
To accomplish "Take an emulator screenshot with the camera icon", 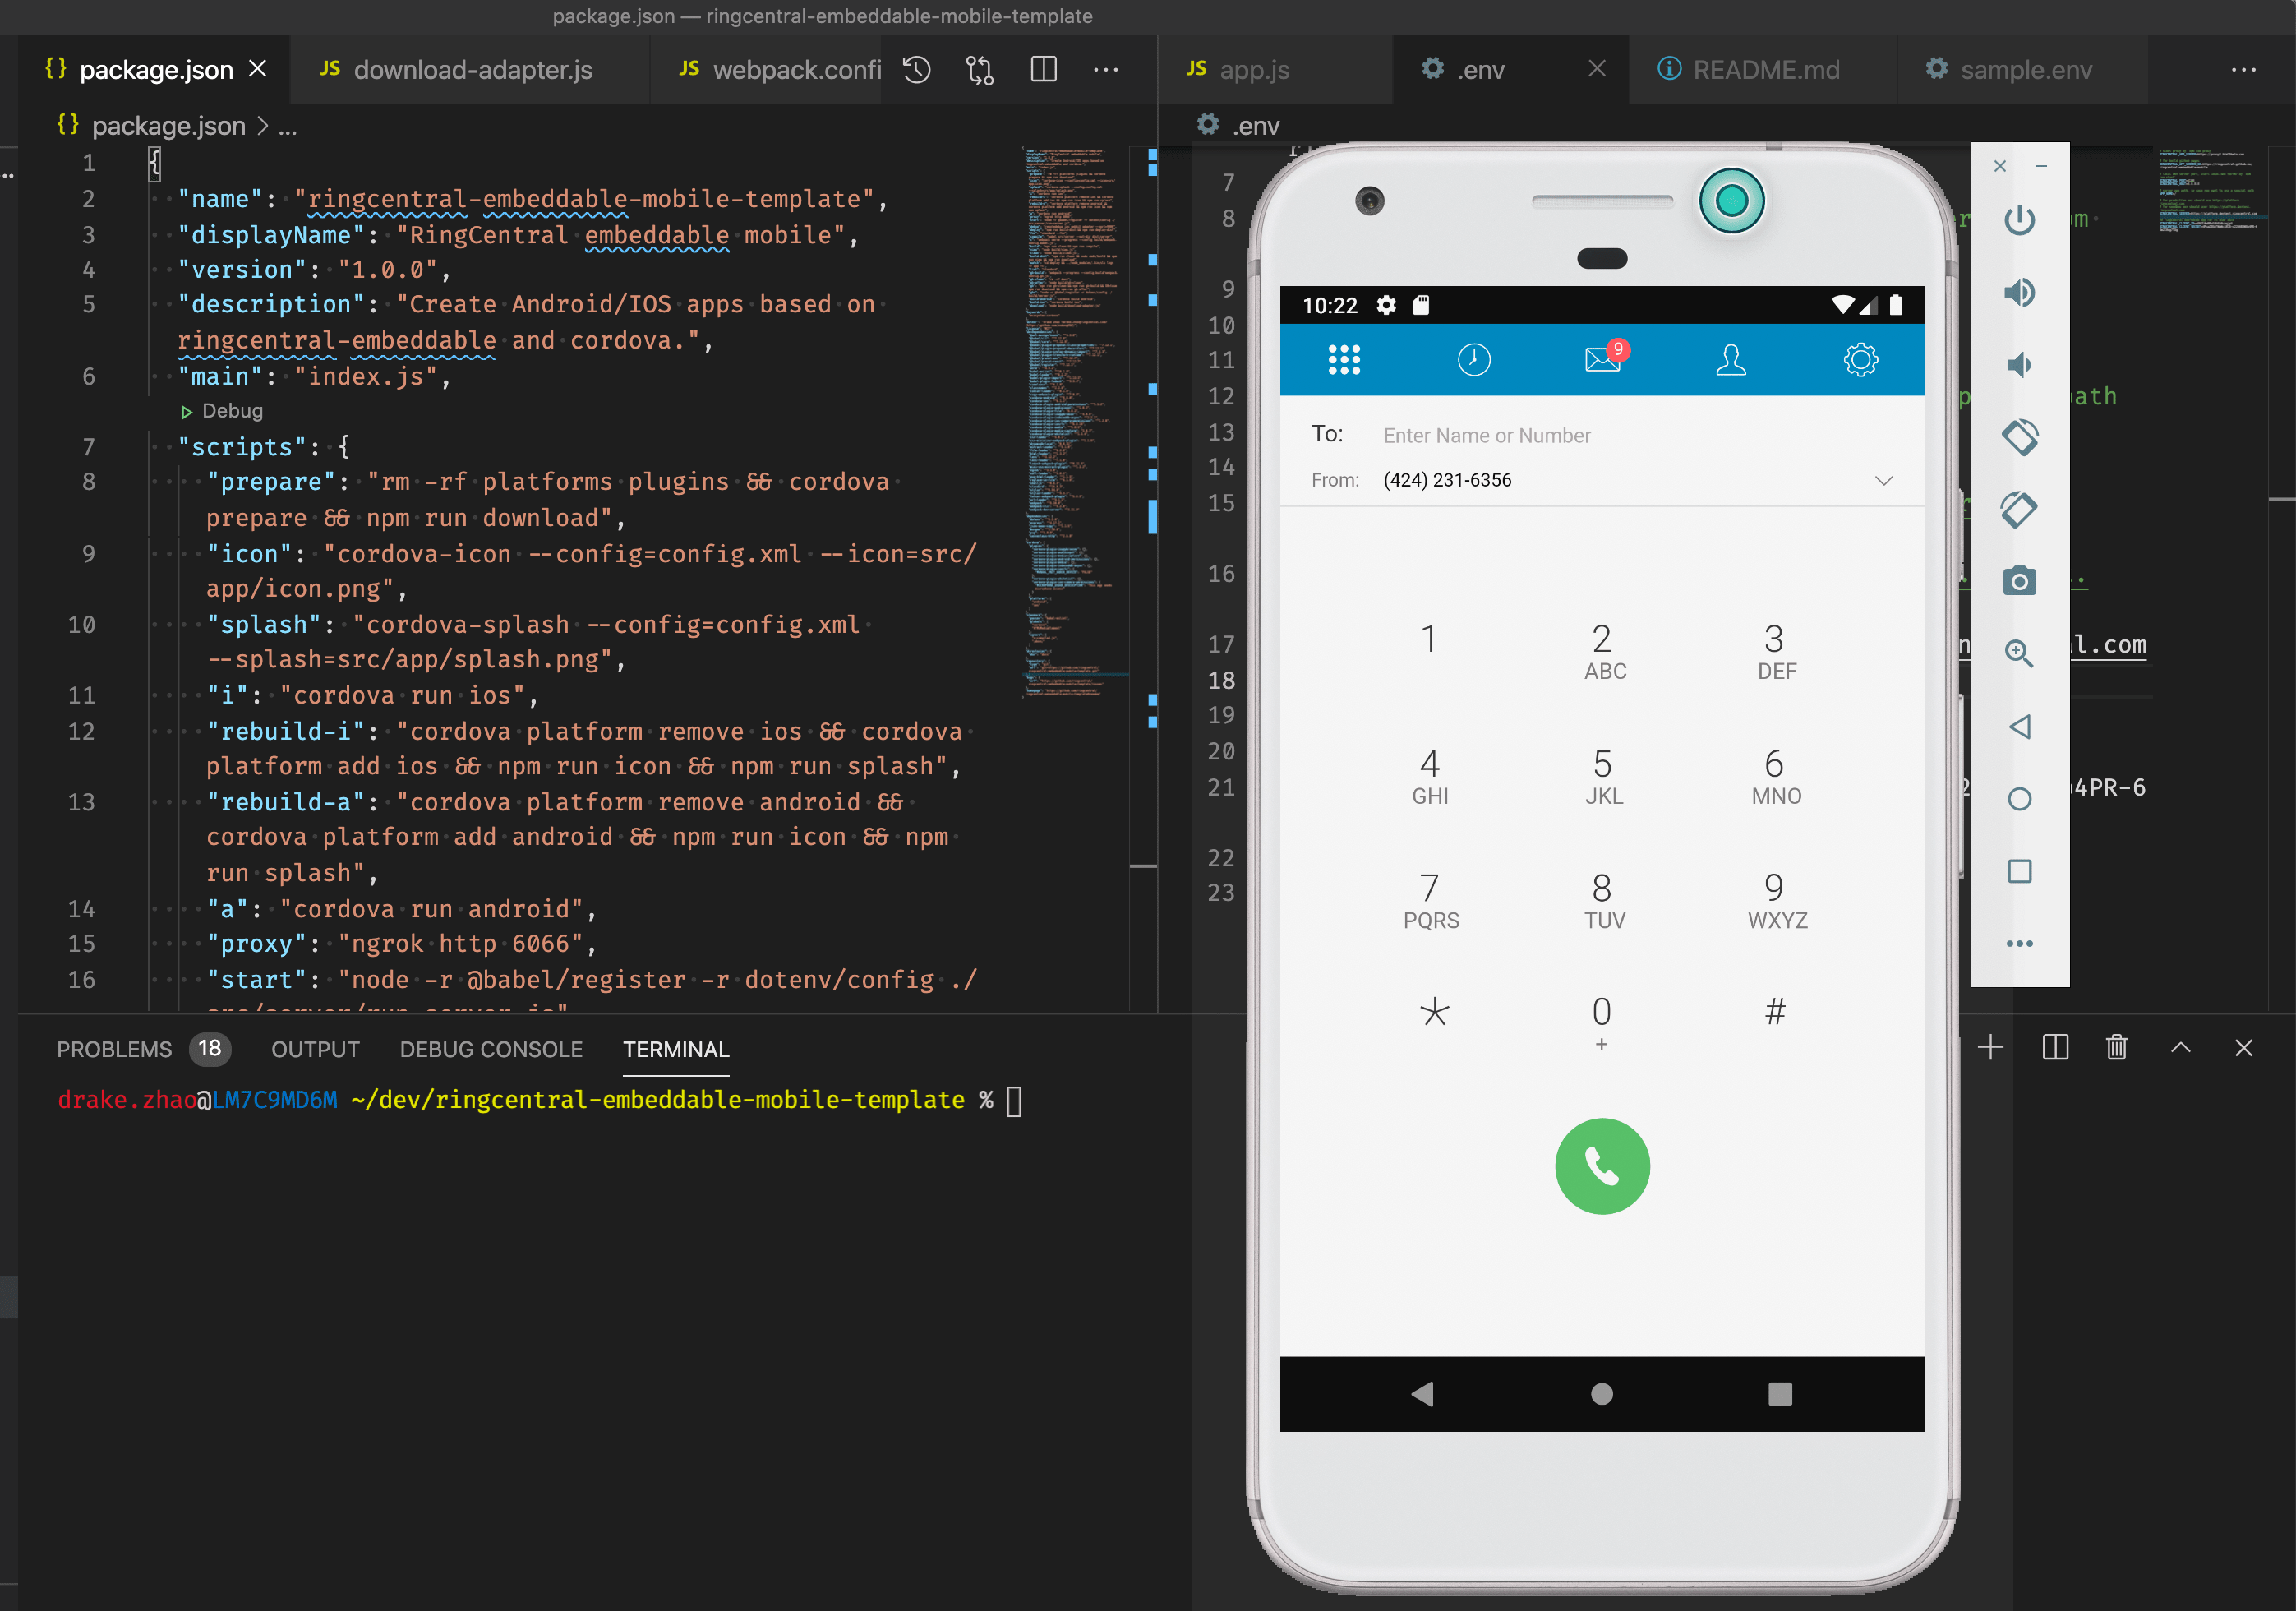I will tap(2019, 581).
